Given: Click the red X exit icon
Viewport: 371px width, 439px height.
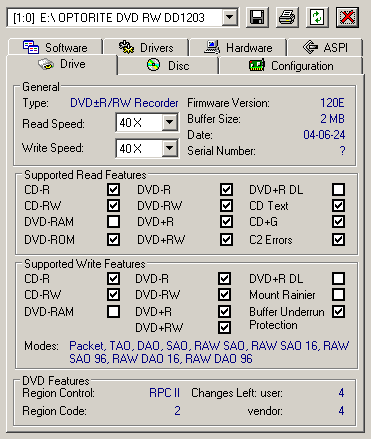Looking at the screenshot, I should 347,17.
